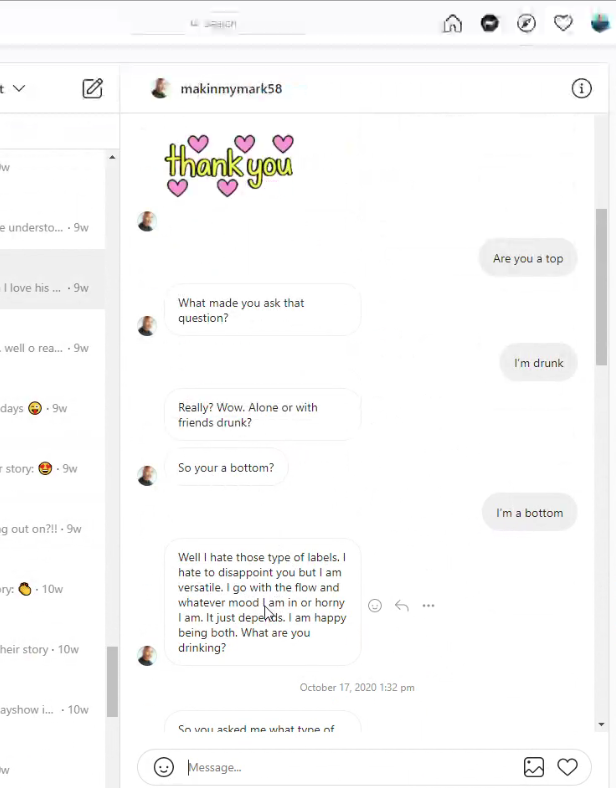Go to Instagram Home icon
The height and width of the screenshot is (788, 616).
[x=453, y=23]
